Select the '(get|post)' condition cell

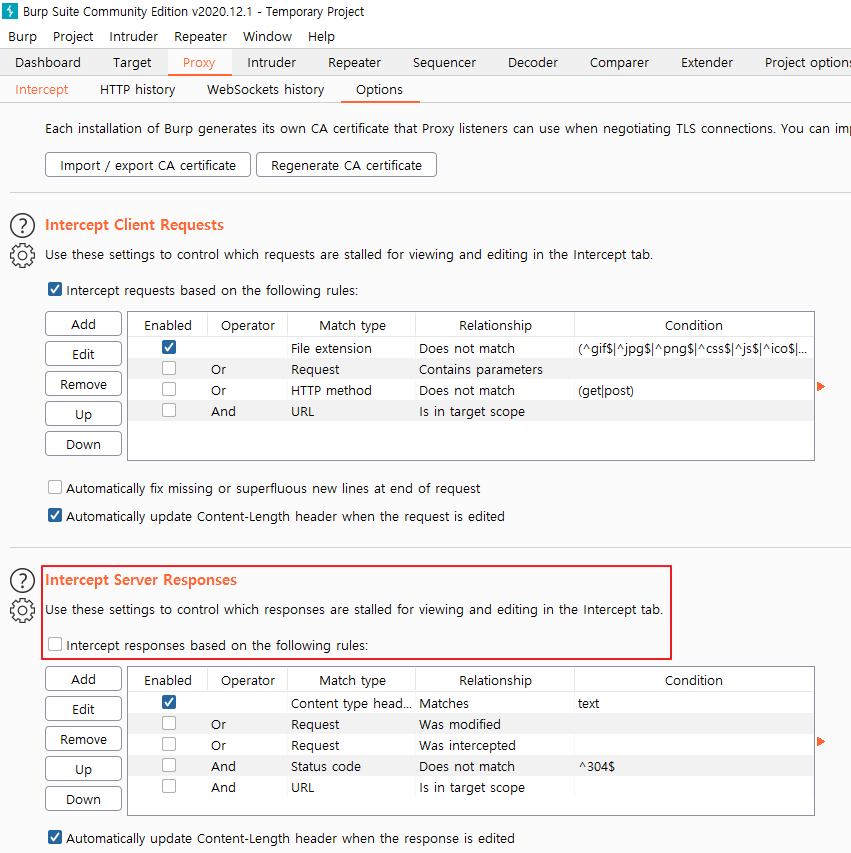[x=694, y=391]
